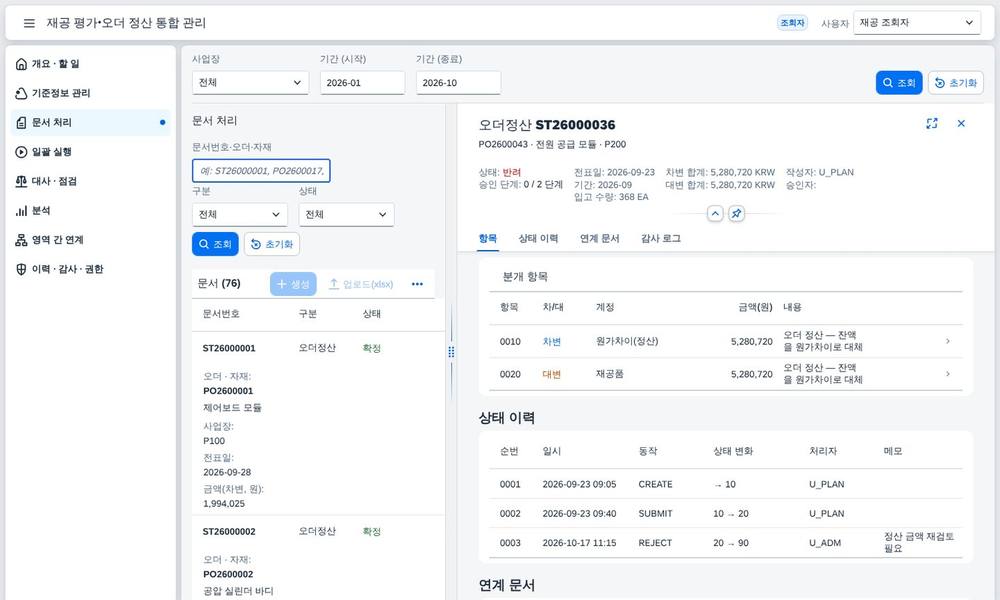Open the 사용자 재공 조회자 dropdown

tap(916, 23)
